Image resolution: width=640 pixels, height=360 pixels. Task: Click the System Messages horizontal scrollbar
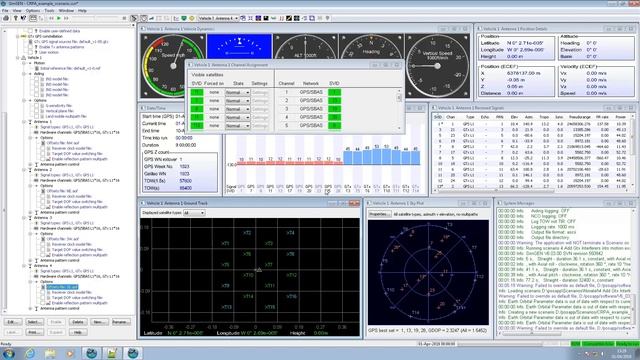point(564,333)
